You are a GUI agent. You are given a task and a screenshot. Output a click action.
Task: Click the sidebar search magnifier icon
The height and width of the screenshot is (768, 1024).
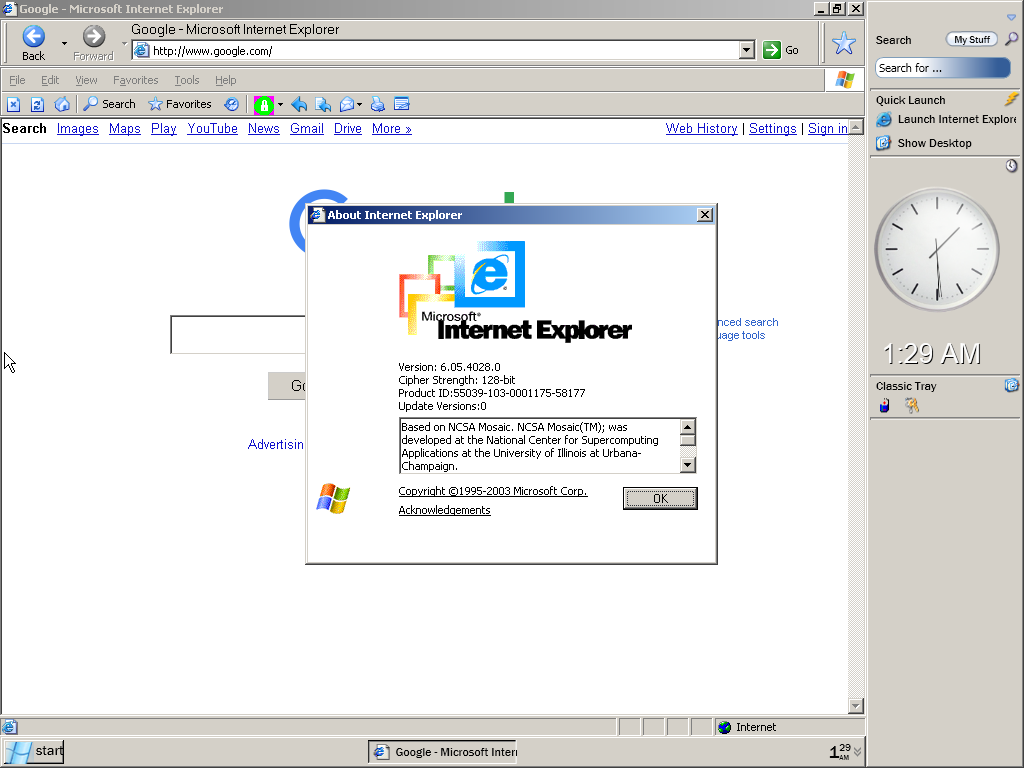click(1011, 39)
